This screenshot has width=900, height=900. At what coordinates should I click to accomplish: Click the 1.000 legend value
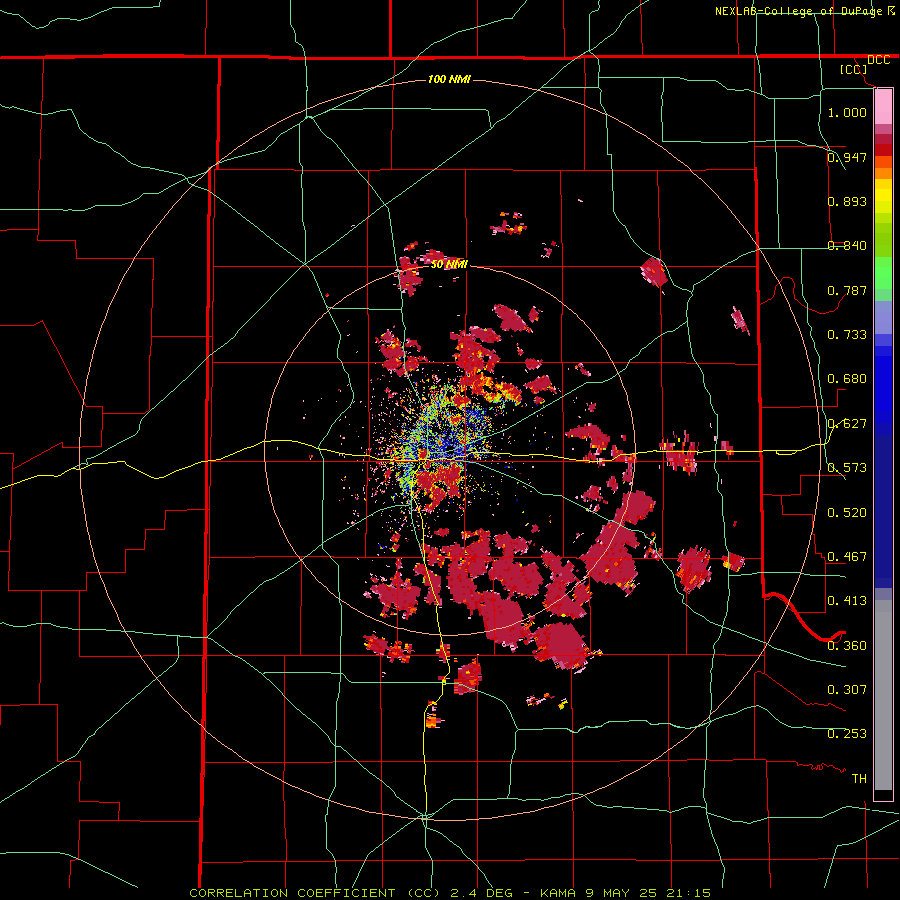[847, 112]
